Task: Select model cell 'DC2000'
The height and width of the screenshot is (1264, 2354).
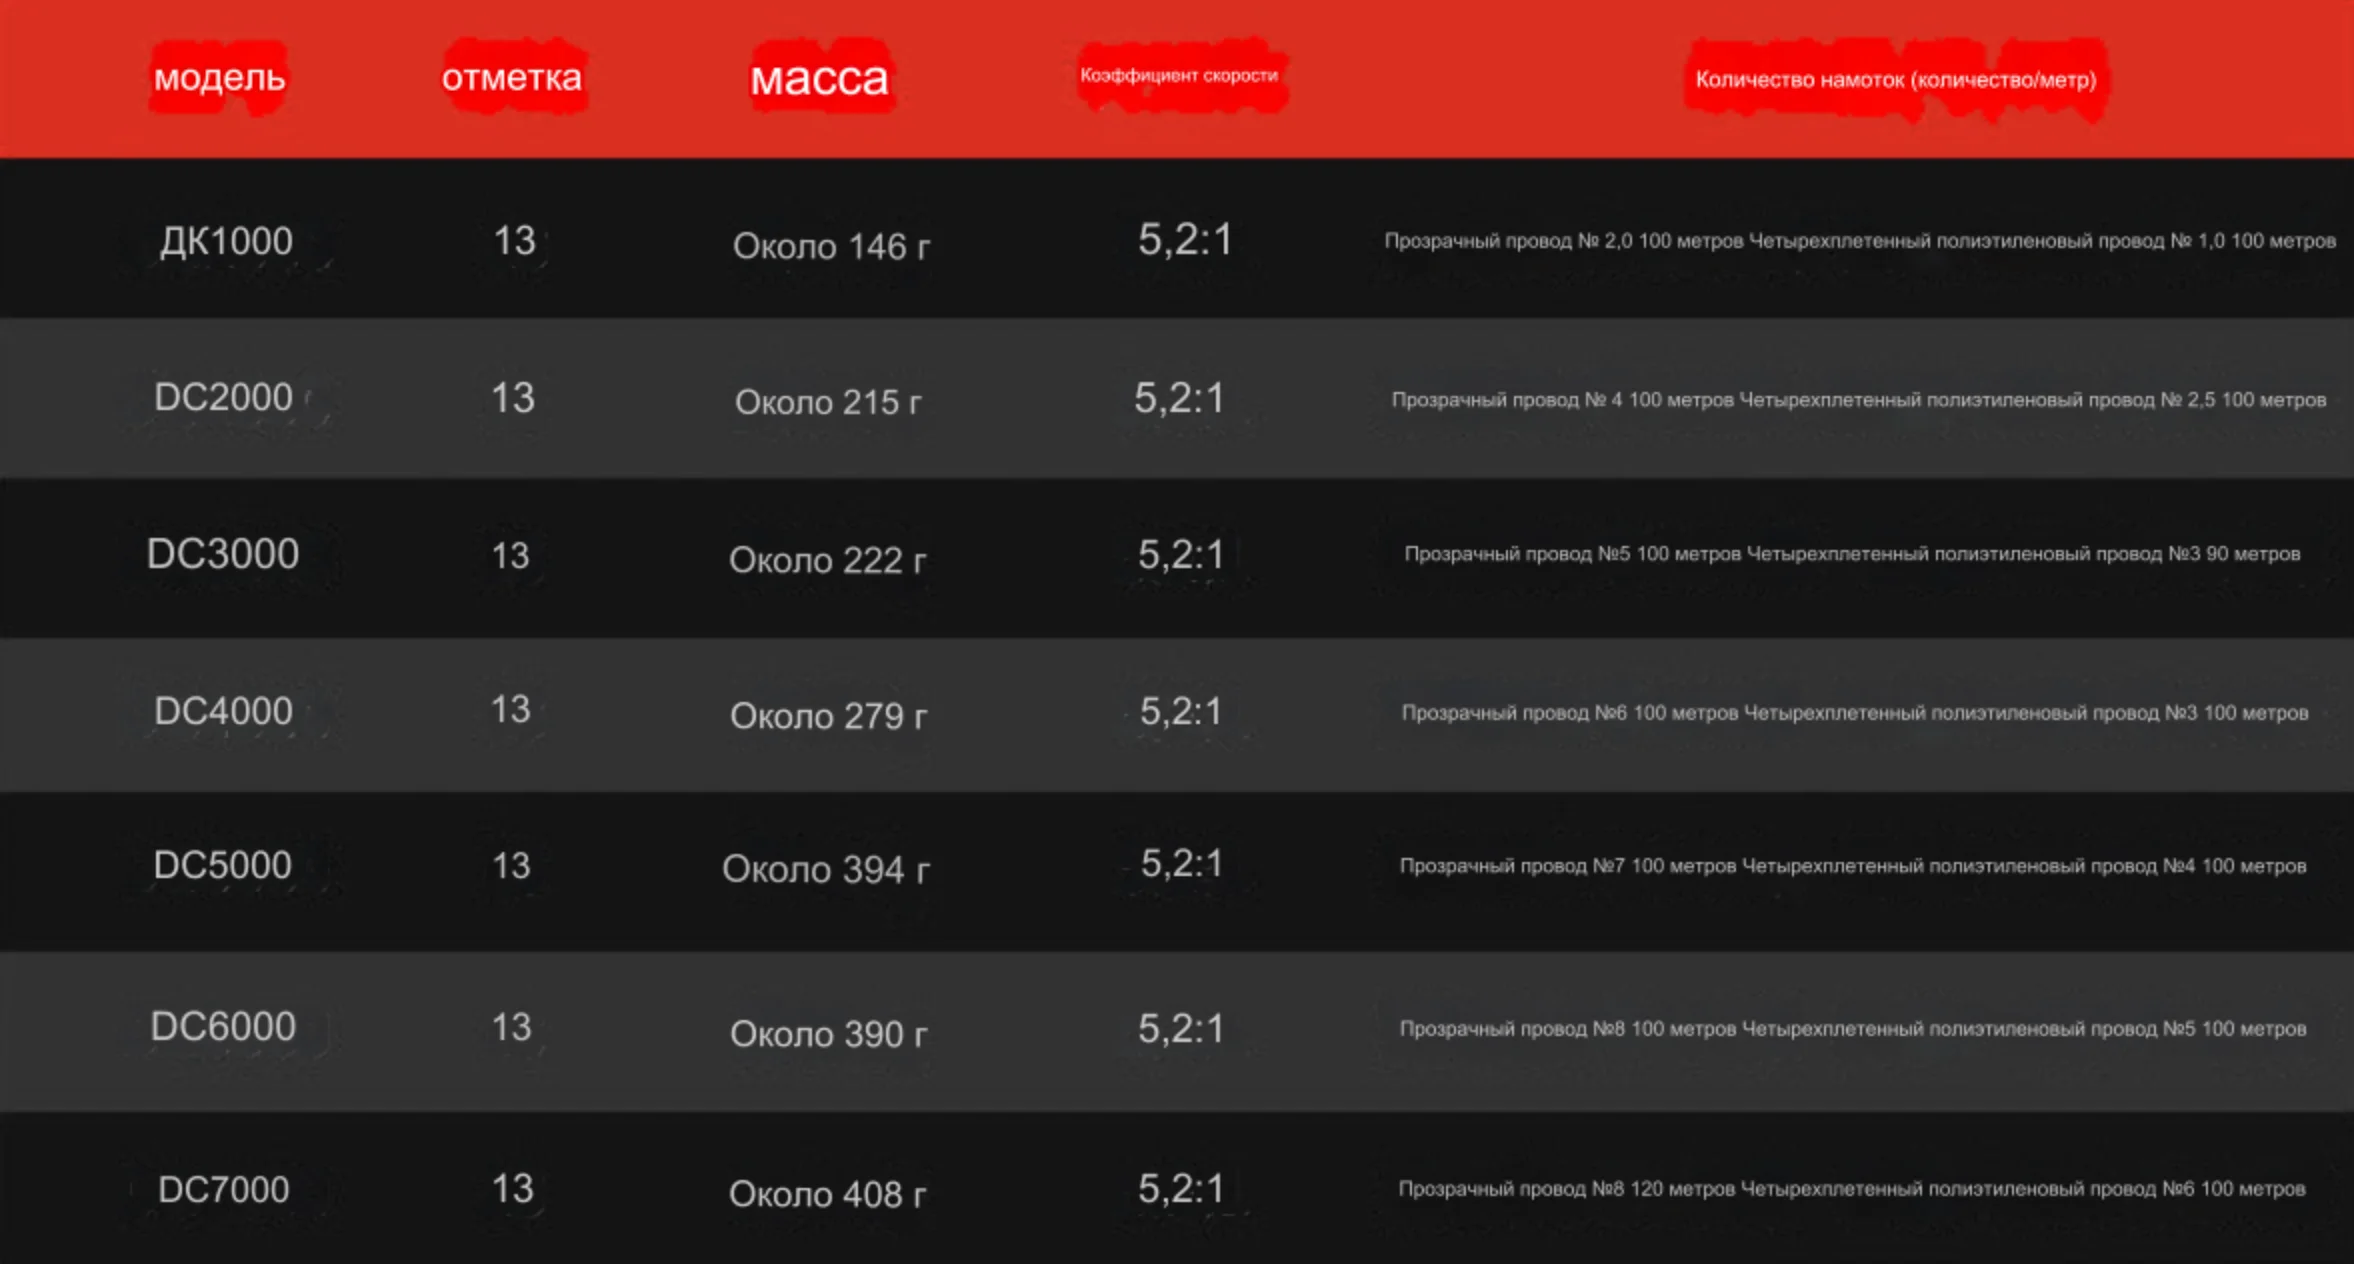Action: click(223, 397)
